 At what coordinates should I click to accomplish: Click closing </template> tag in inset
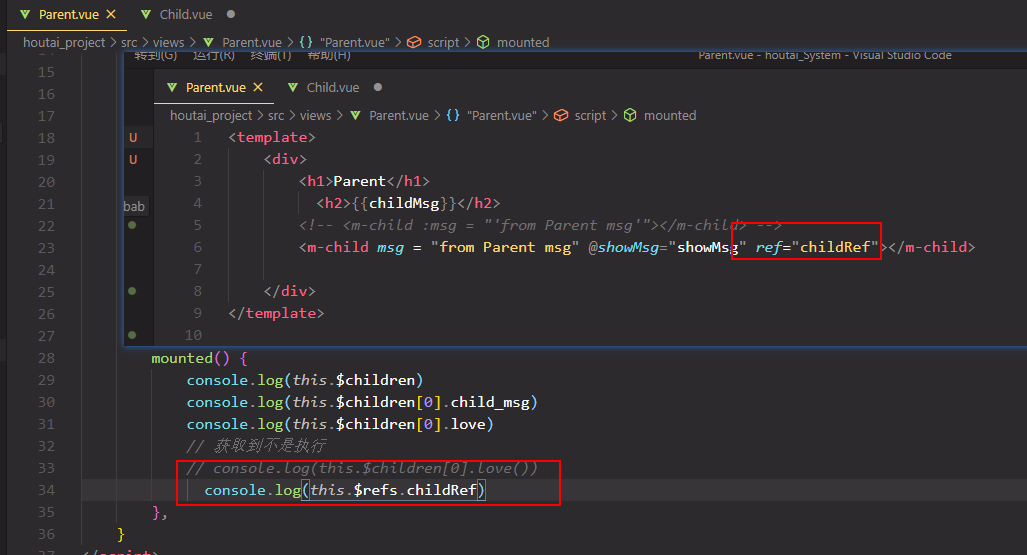point(276,313)
